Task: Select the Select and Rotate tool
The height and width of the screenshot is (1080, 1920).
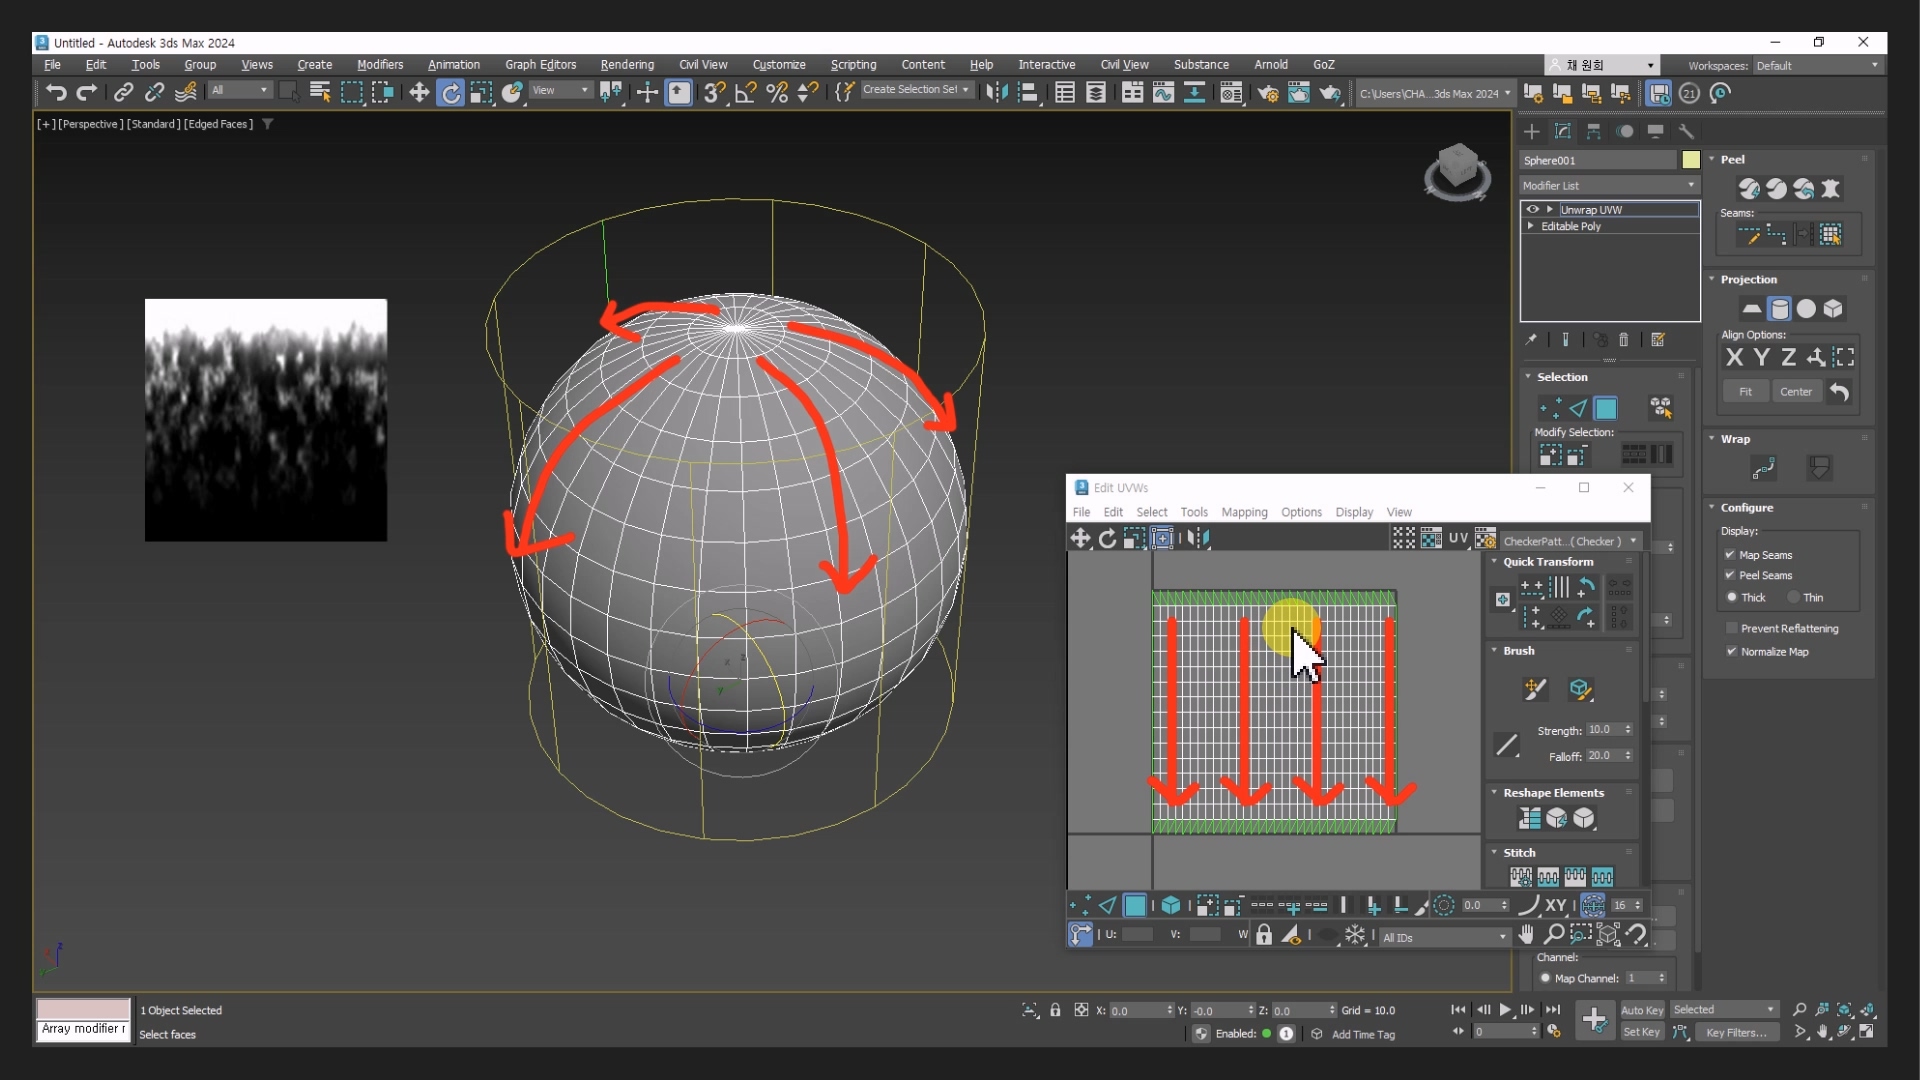Action: pos(451,93)
